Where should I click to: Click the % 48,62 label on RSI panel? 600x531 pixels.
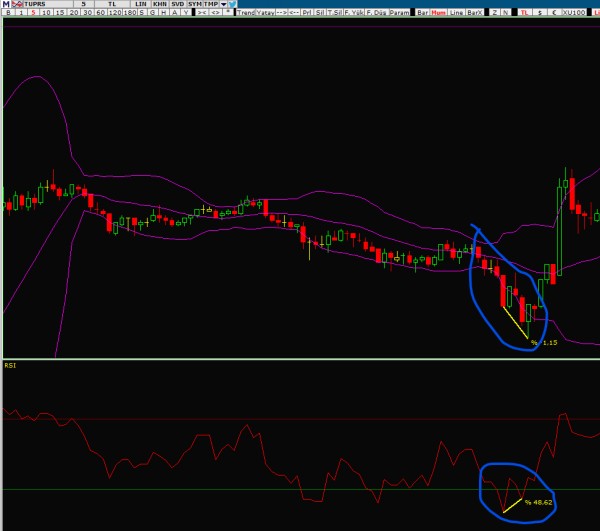539,502
